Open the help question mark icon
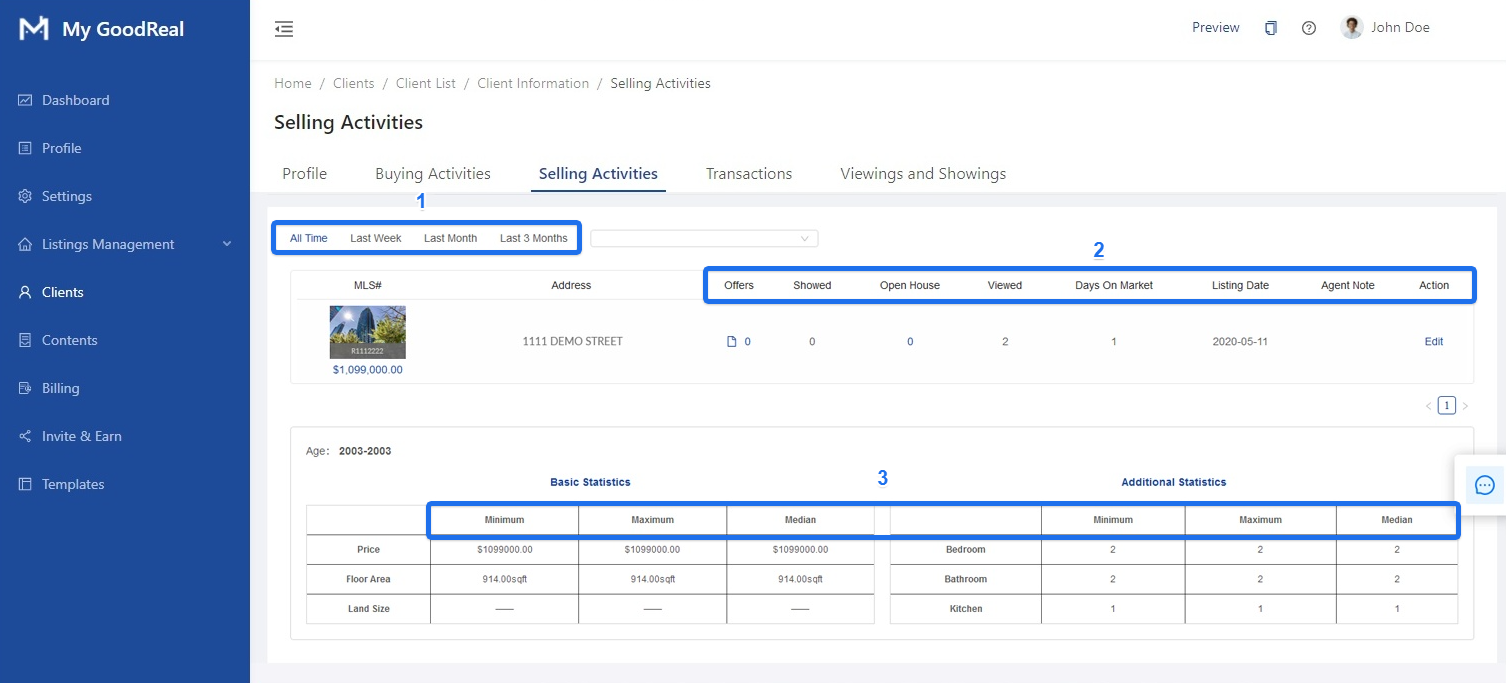The height and width of the screenshot is (683, 1506). (1308, 28)
